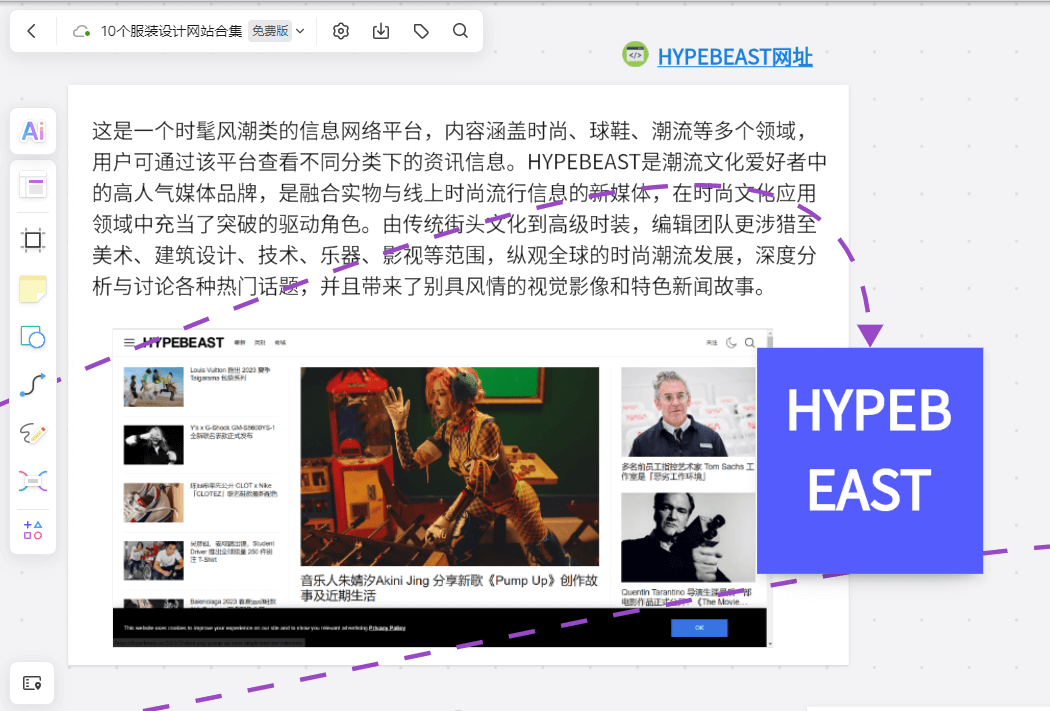
Task: Click the Louis Vuitton news thumbnail
Action: coord(153,386)
